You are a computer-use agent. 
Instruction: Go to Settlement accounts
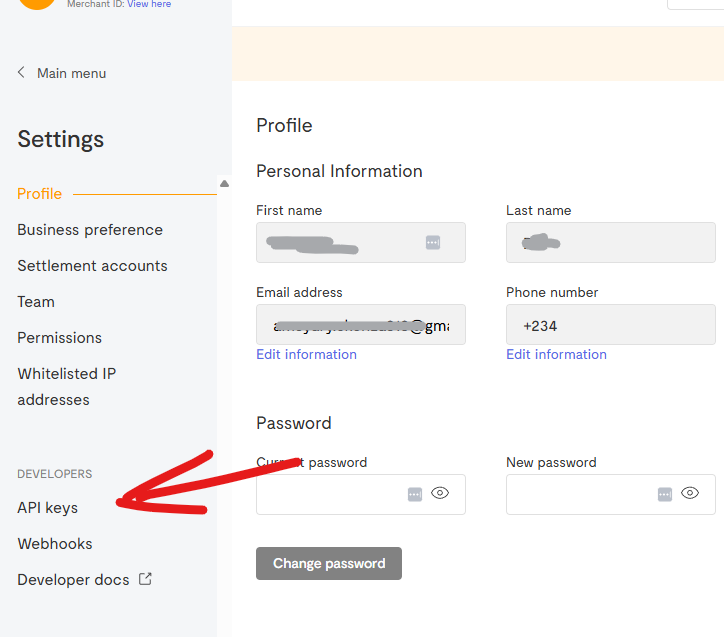pos(92,266)
